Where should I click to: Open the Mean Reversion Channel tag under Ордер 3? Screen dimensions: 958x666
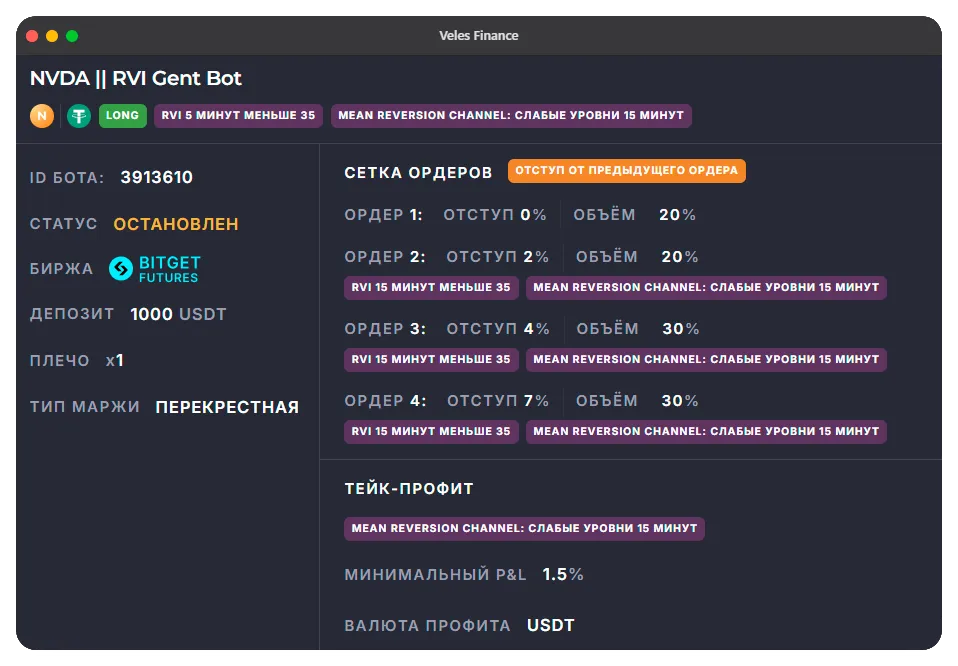tap(706, 360)
